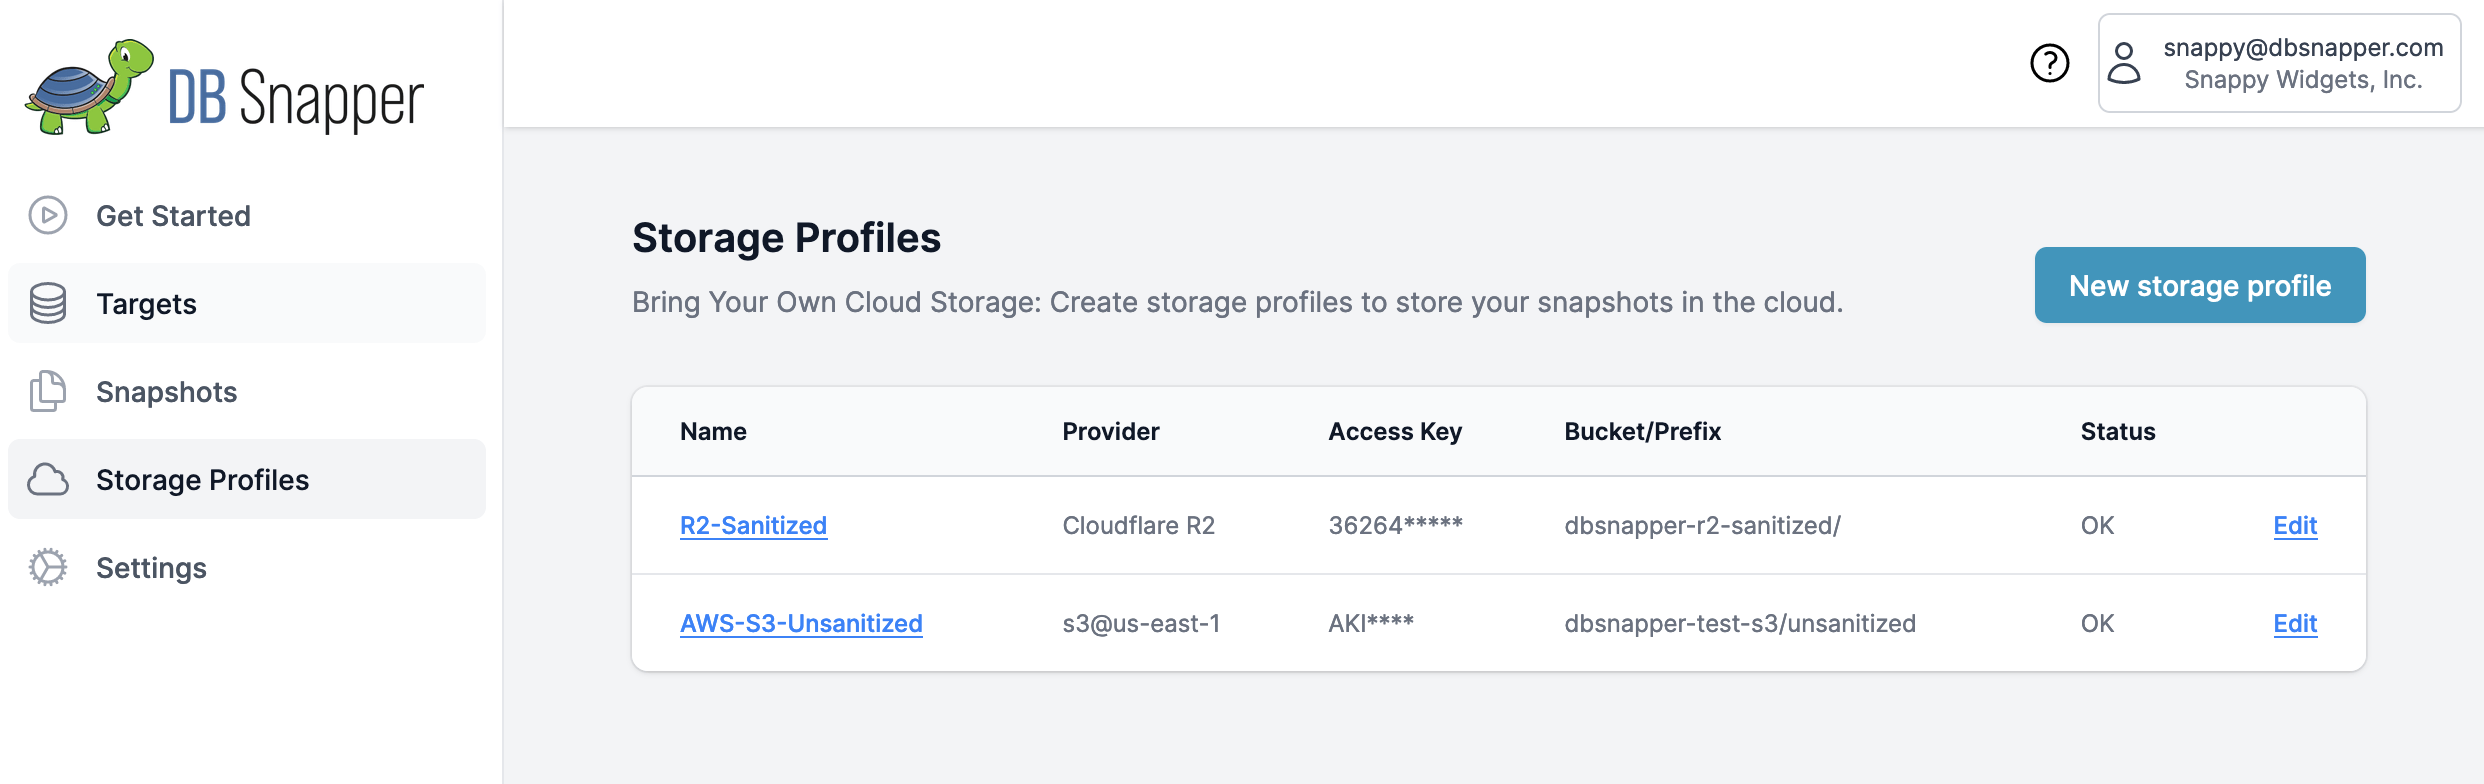Viewport: 2484px width, 784px height.
Task: Open Snapshots in the sidebar
Action: pos(247,391)
